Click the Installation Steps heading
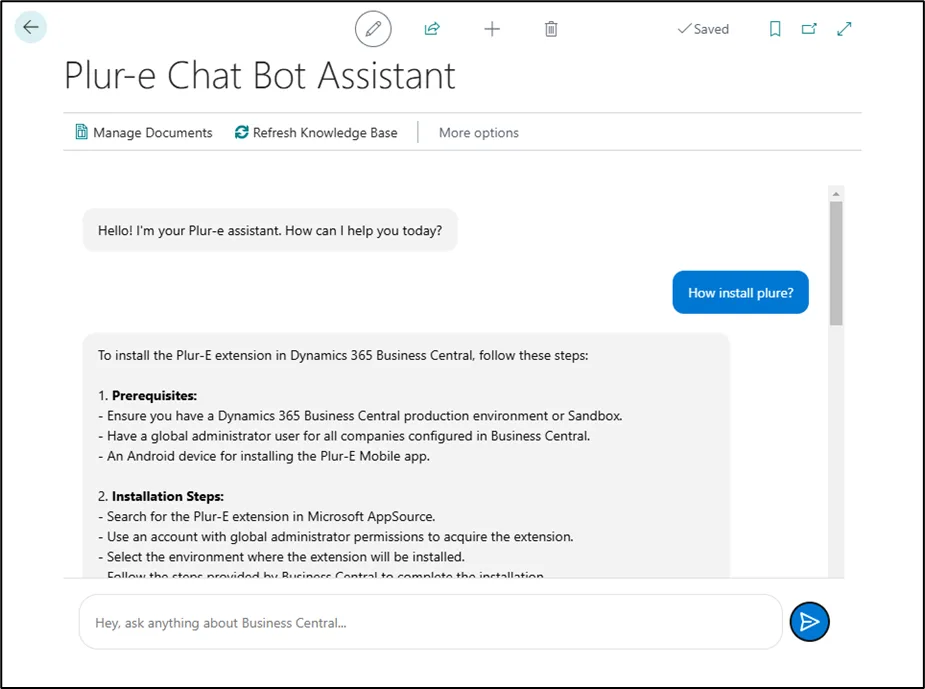This screenshot has height=689, width=925. (x=168, y=496)
